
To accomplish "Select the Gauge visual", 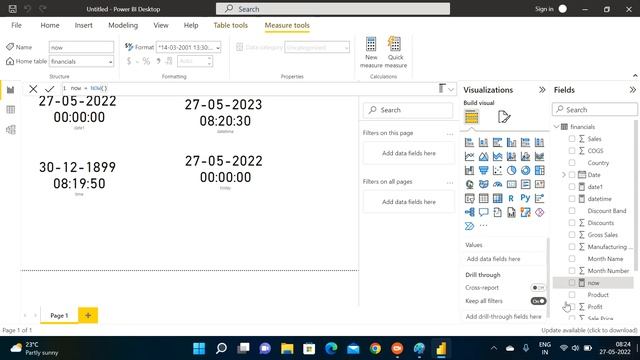I will coord(498,184).
